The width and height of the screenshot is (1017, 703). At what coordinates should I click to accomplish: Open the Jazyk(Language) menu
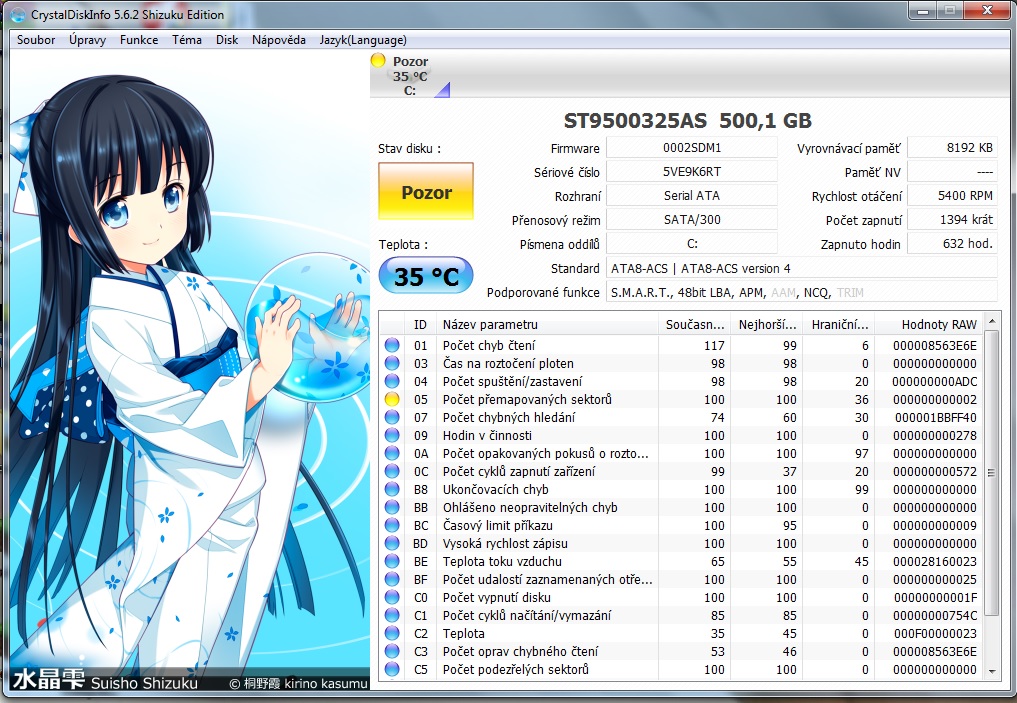point(363,40)
